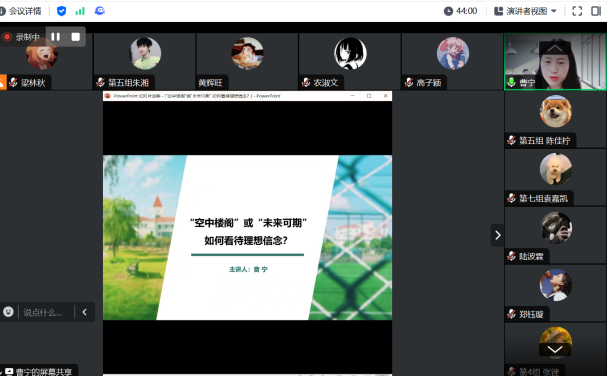Click the blue security shield icon

pyautogui.click(x=61, y=11)
